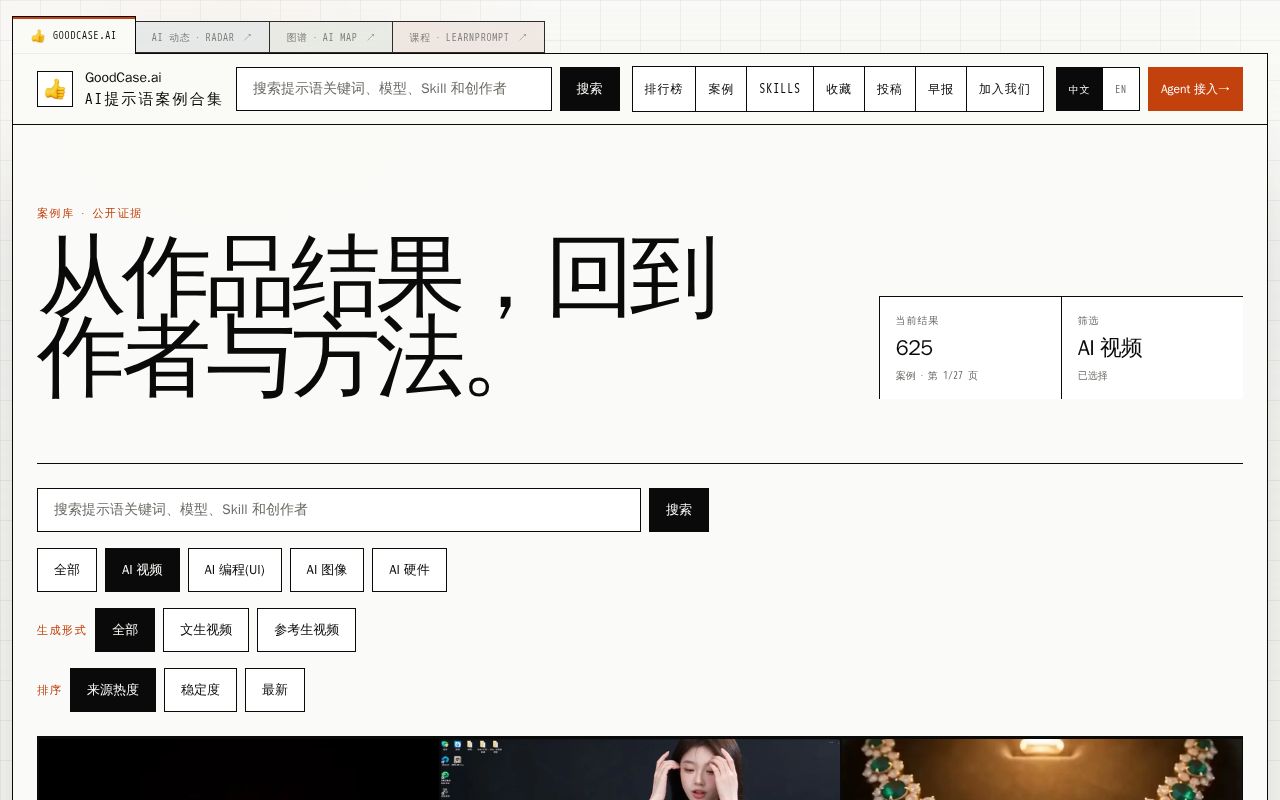
Task: Open the 收藏 navigation item
Action: click(839, 89)
